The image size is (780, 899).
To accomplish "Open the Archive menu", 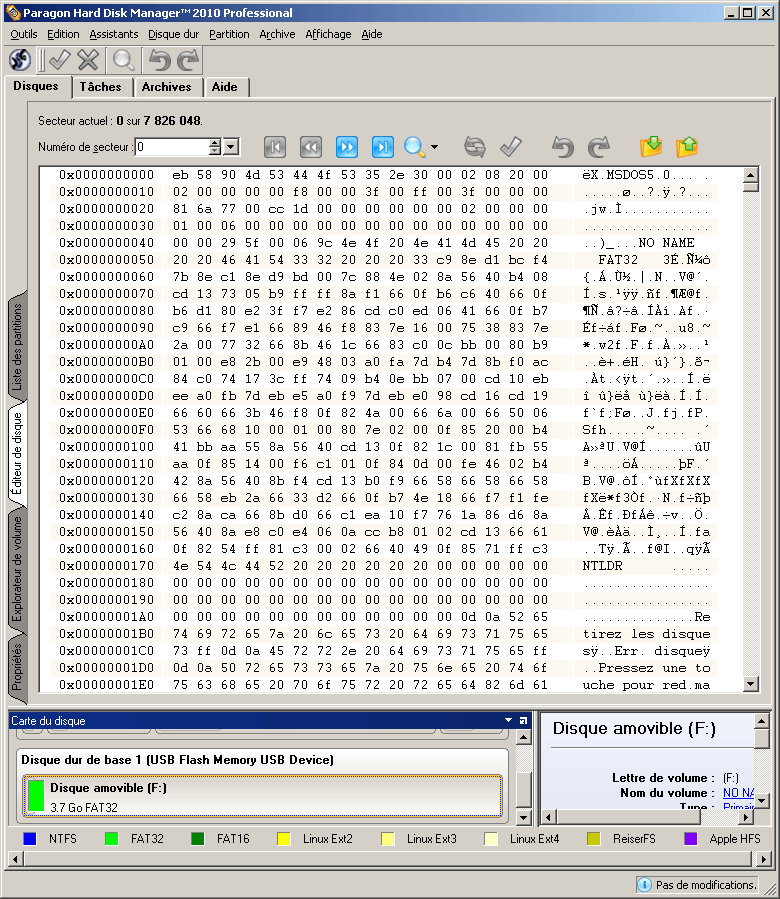I will coord(277,34).
